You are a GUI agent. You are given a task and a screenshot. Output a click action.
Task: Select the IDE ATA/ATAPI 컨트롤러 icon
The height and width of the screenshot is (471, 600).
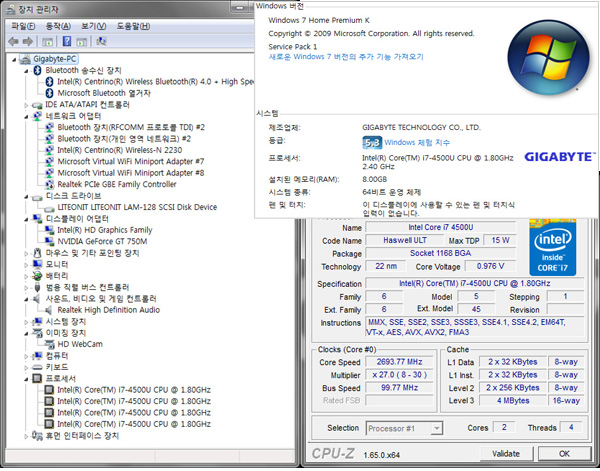point(37,105)
